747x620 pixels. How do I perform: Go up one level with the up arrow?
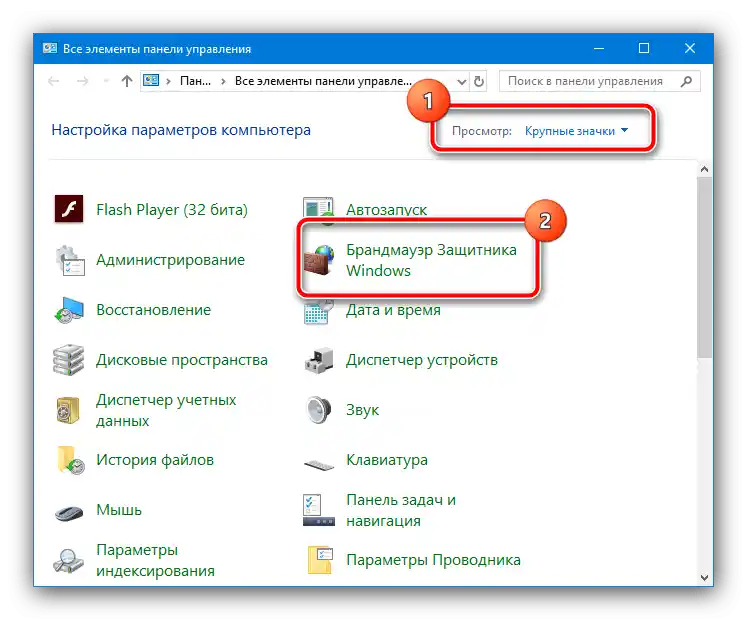tap(127, 81)
